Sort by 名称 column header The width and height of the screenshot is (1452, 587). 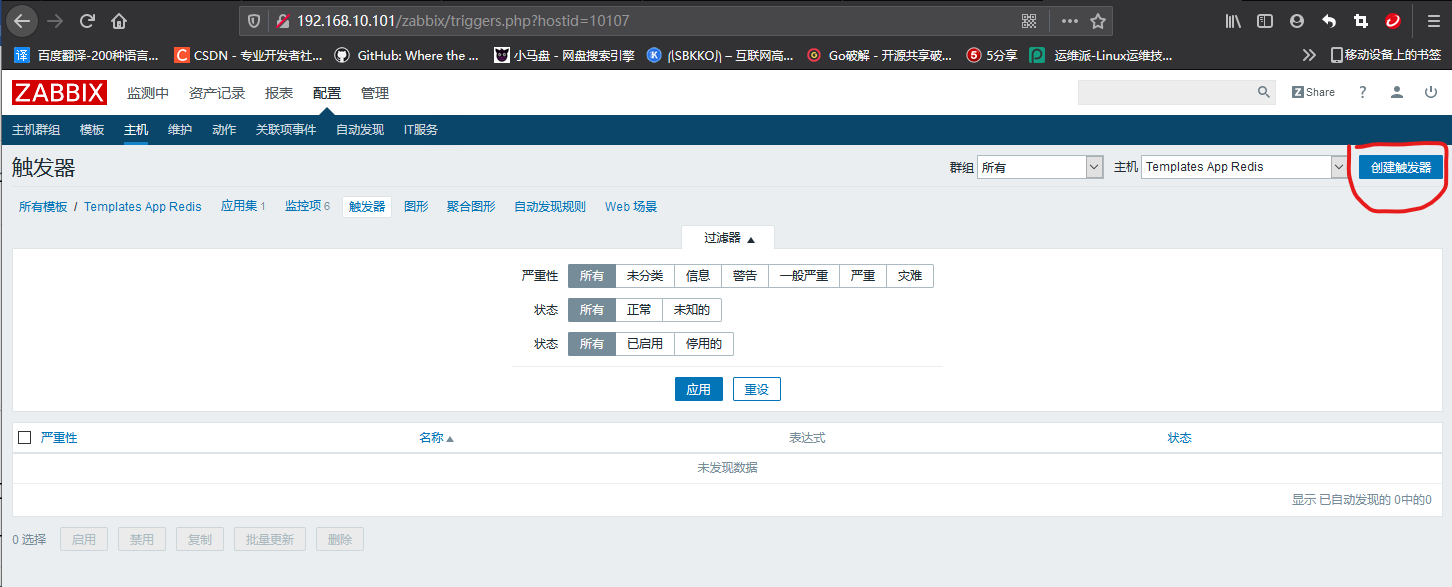point(436,438)
